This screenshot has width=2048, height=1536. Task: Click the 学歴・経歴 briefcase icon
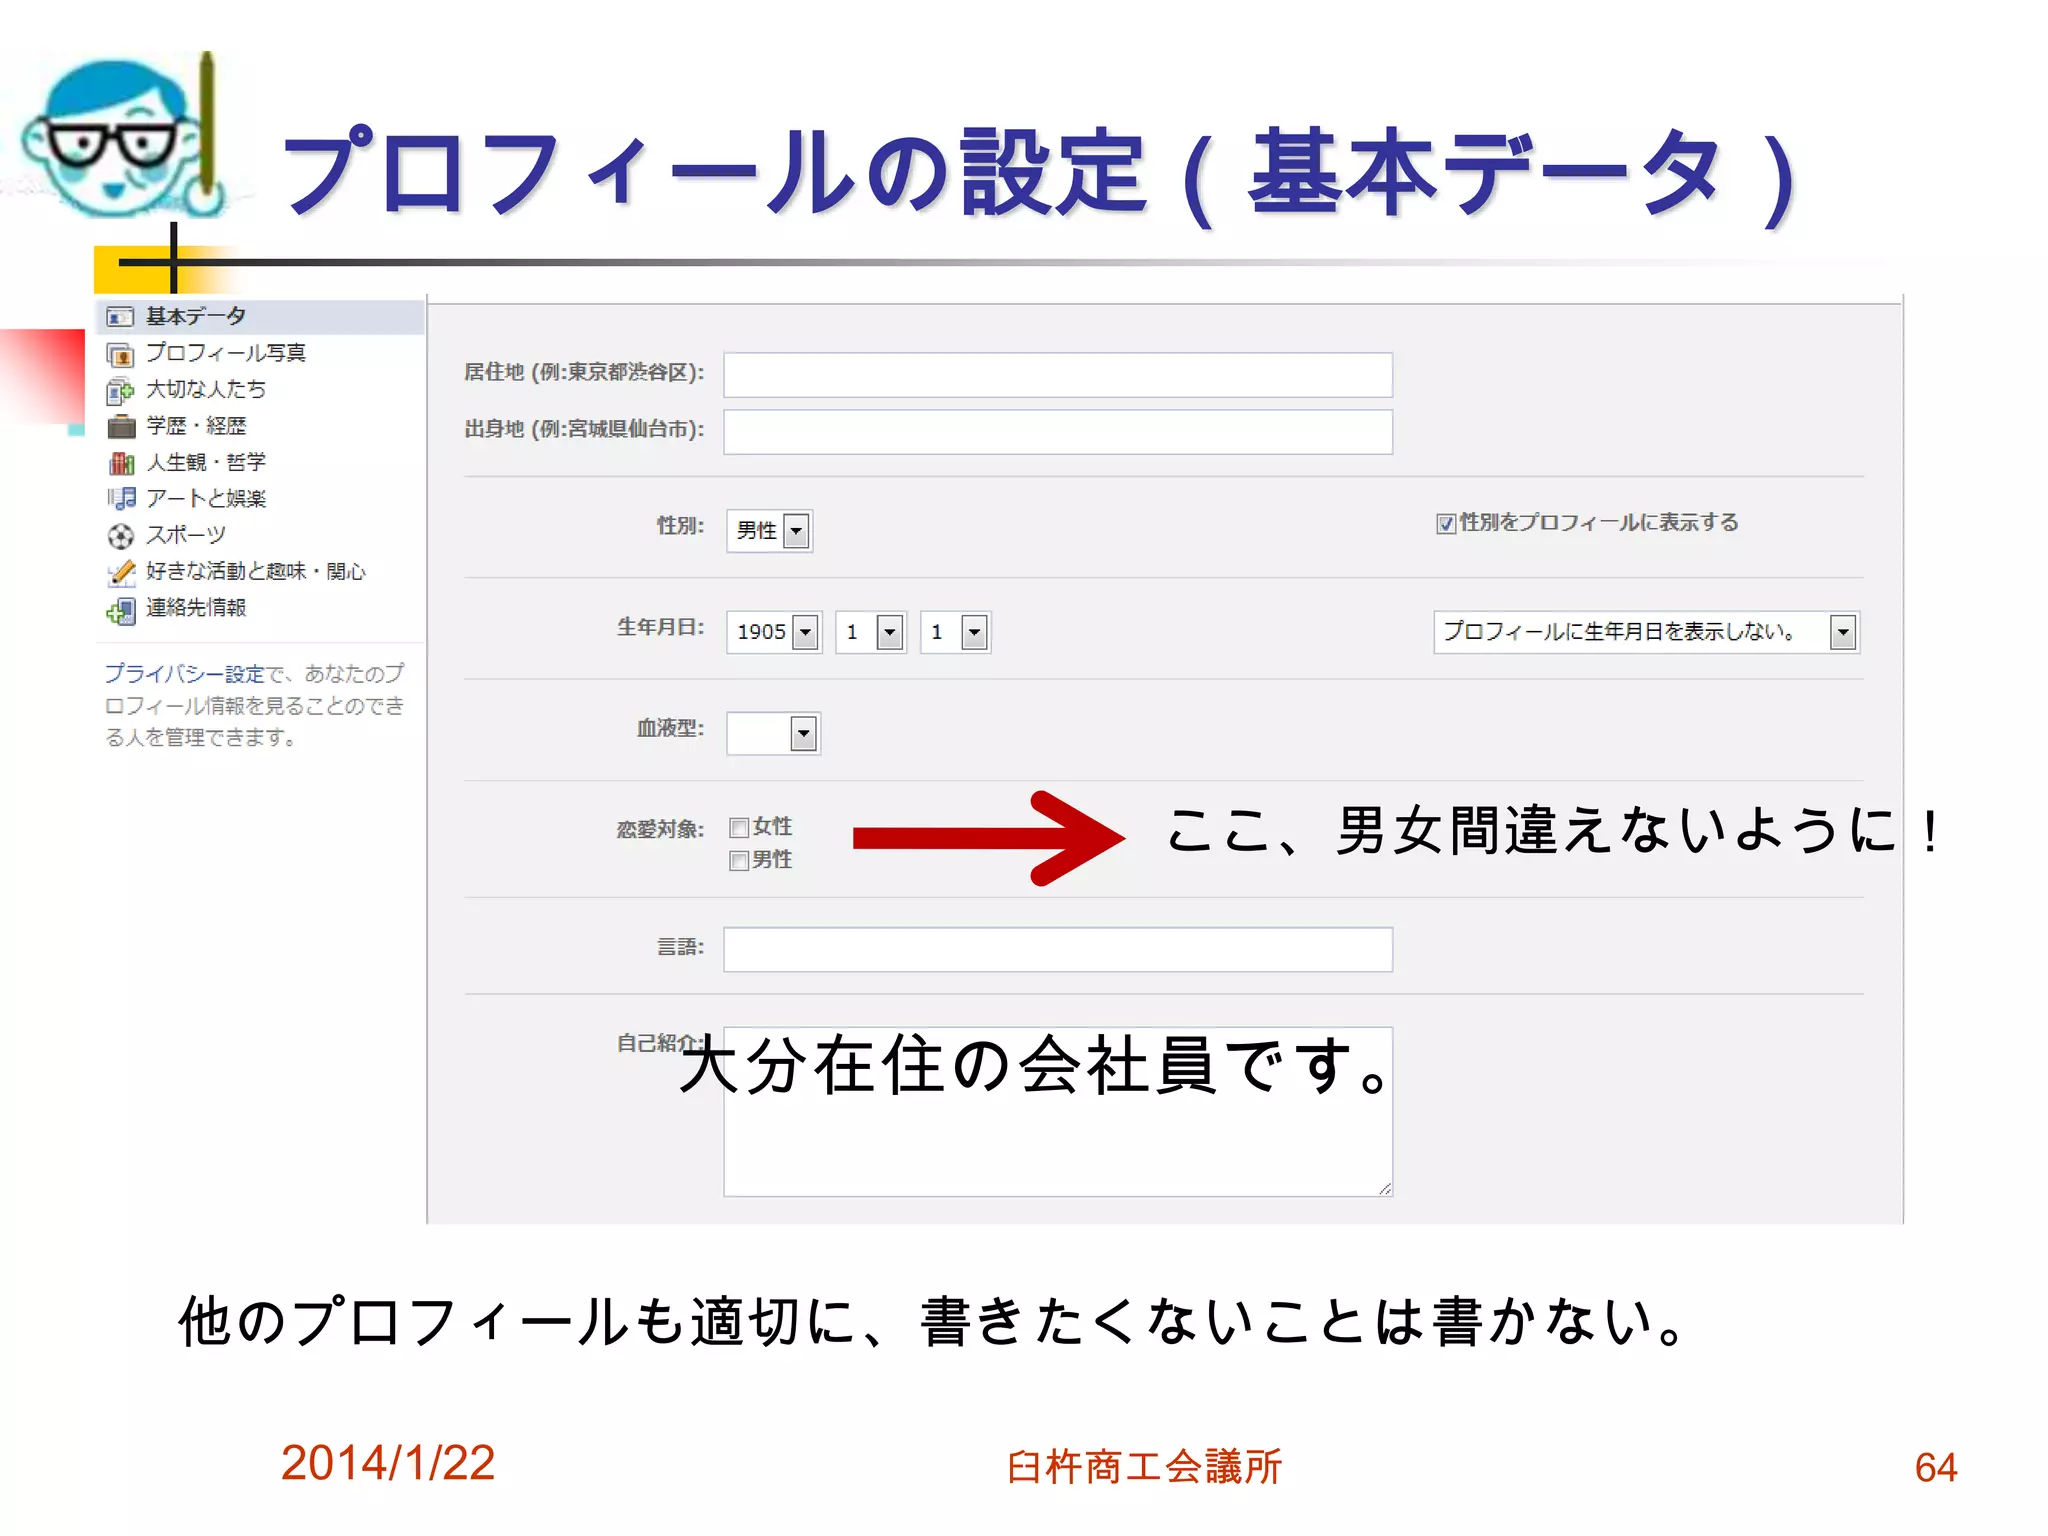(120, 427)
